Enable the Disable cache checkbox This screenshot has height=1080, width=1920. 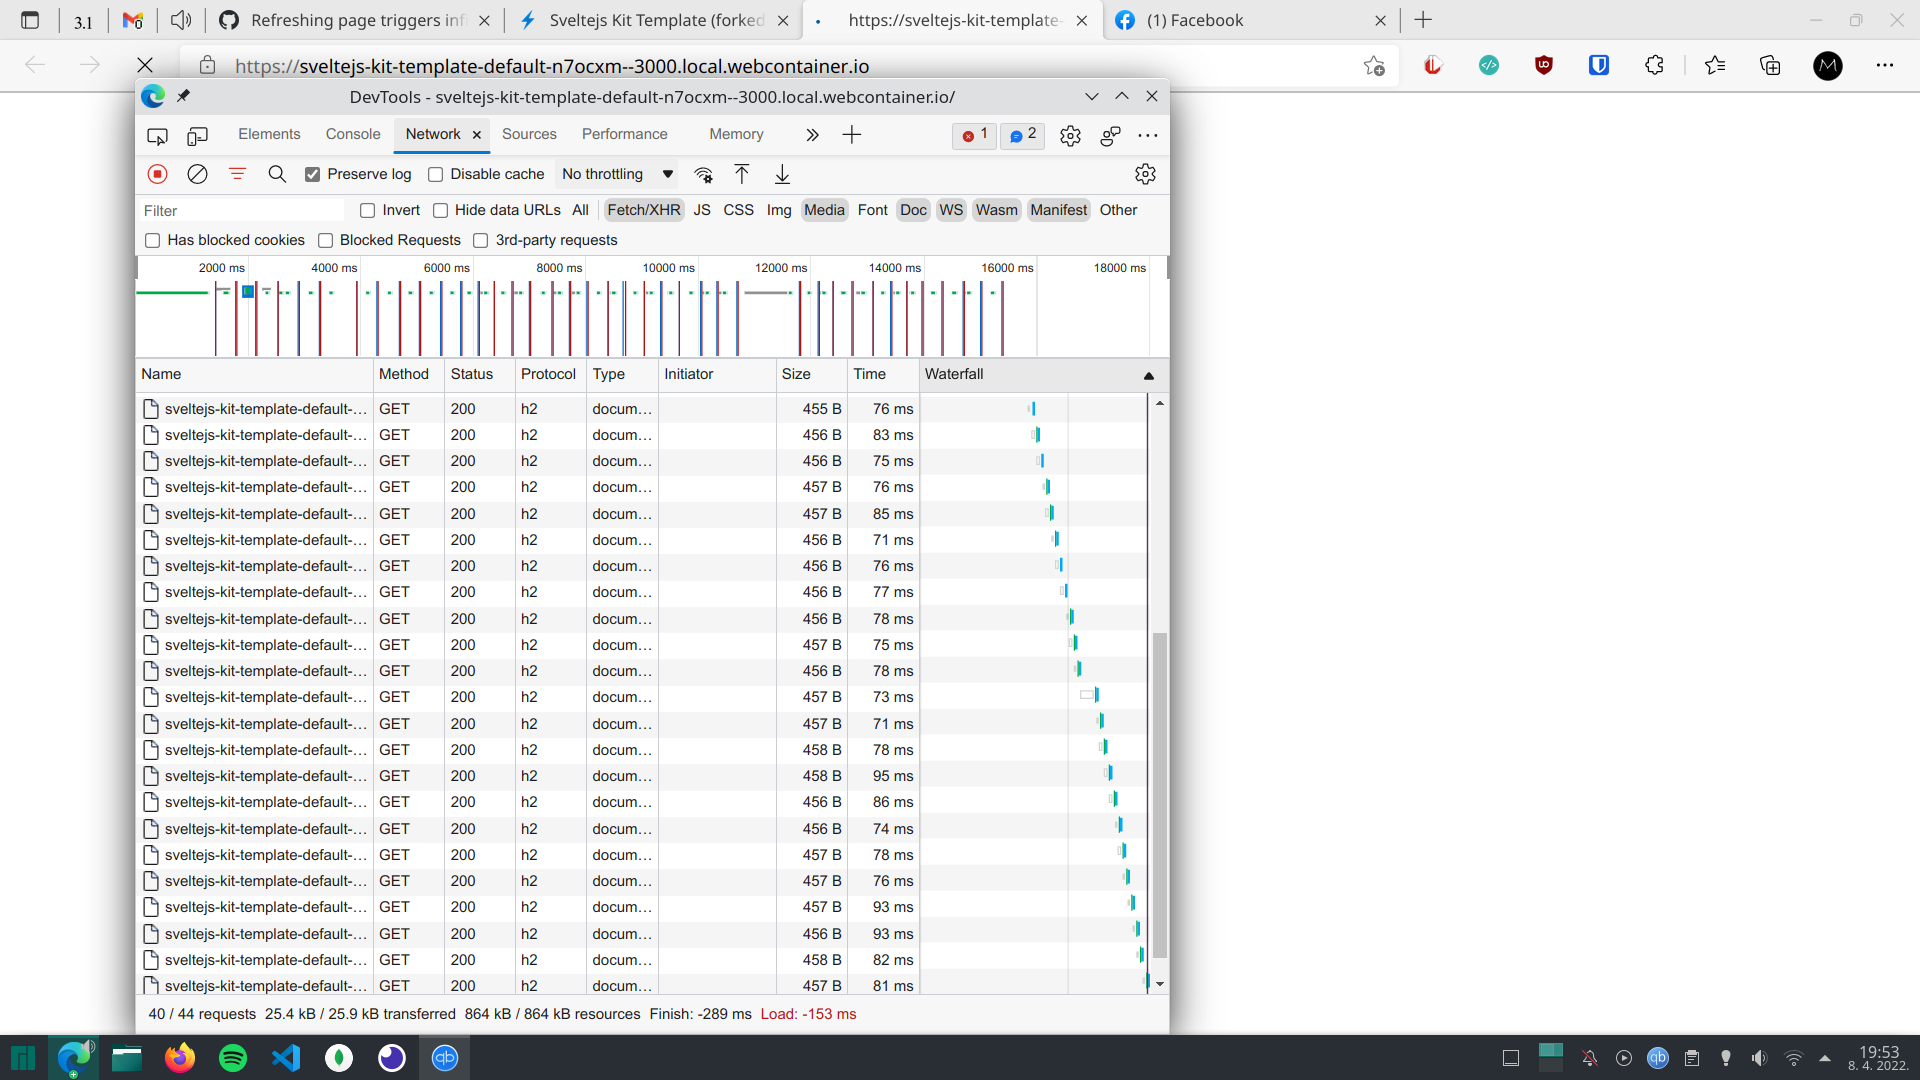click(x=436, y=174)
